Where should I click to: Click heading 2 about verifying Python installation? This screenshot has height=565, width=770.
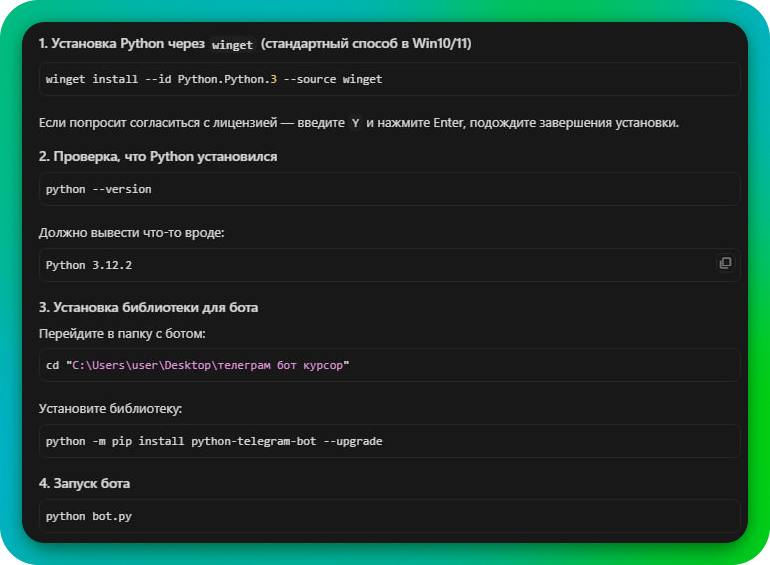158,156
